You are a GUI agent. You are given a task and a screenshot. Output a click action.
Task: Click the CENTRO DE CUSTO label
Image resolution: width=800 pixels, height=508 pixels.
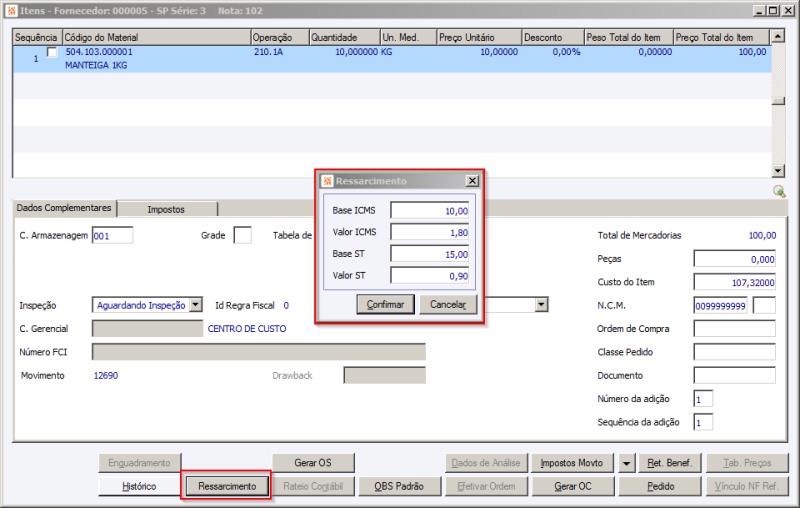247,329
